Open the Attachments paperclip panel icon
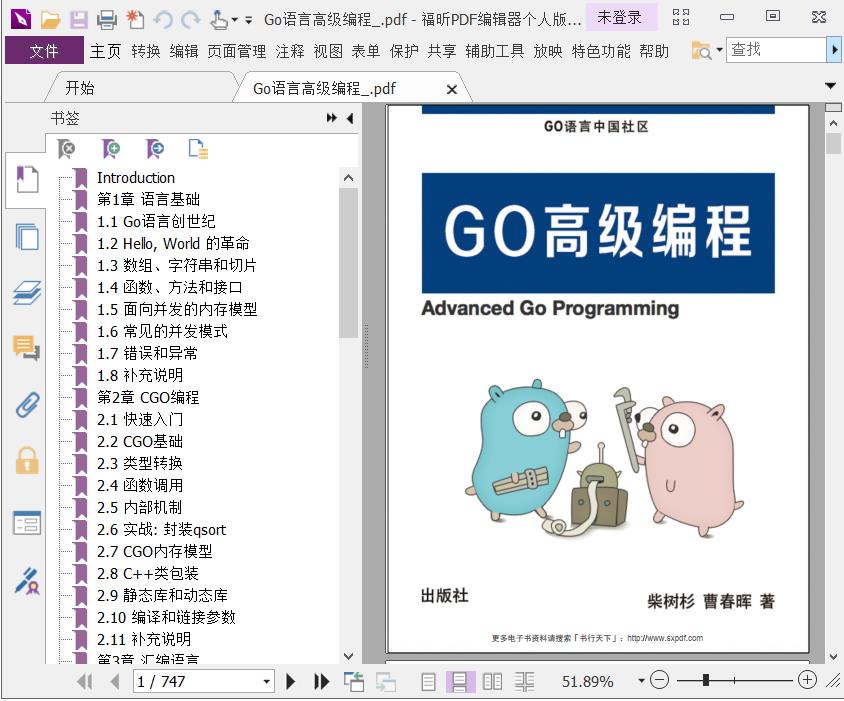The width and height of the screenshot is (844, 701). coord(27,405)
